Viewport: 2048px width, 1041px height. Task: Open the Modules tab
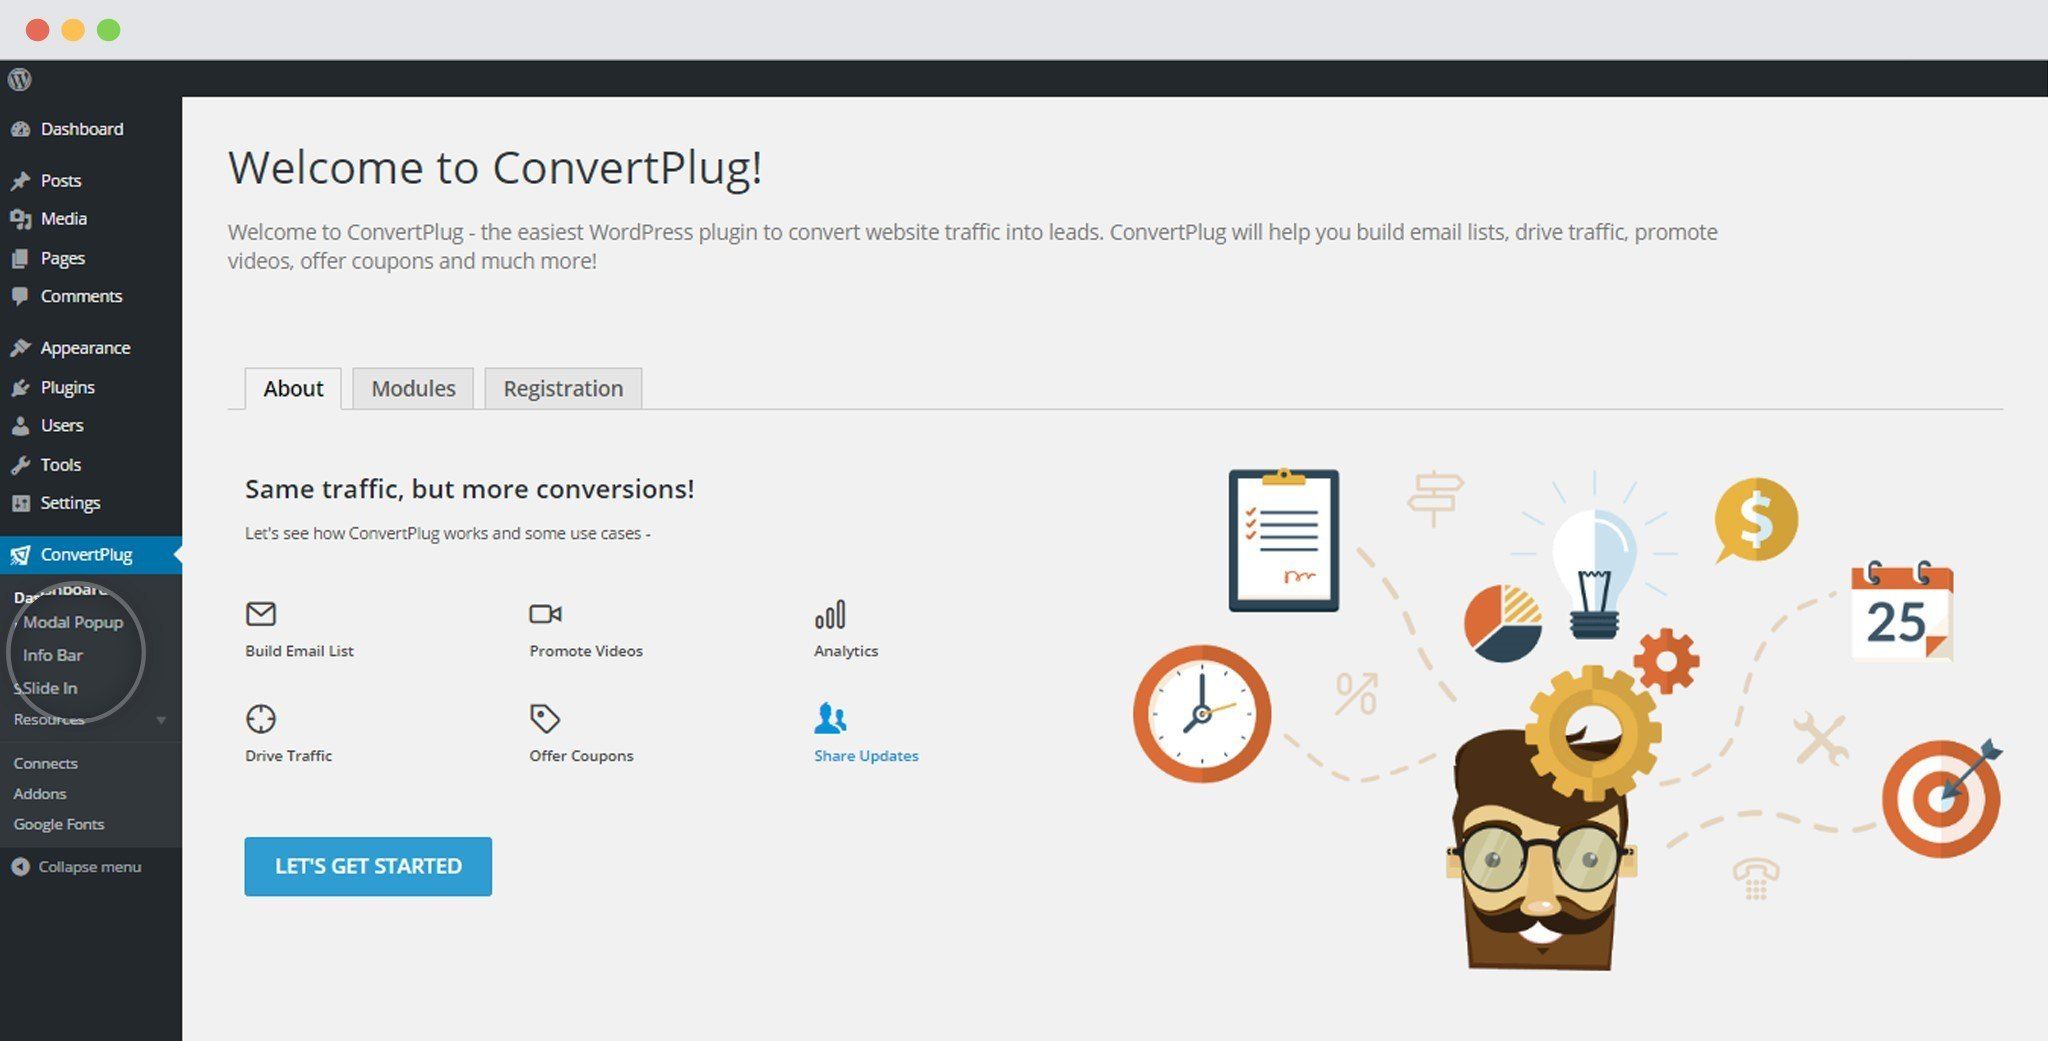(x=413, y=388)
